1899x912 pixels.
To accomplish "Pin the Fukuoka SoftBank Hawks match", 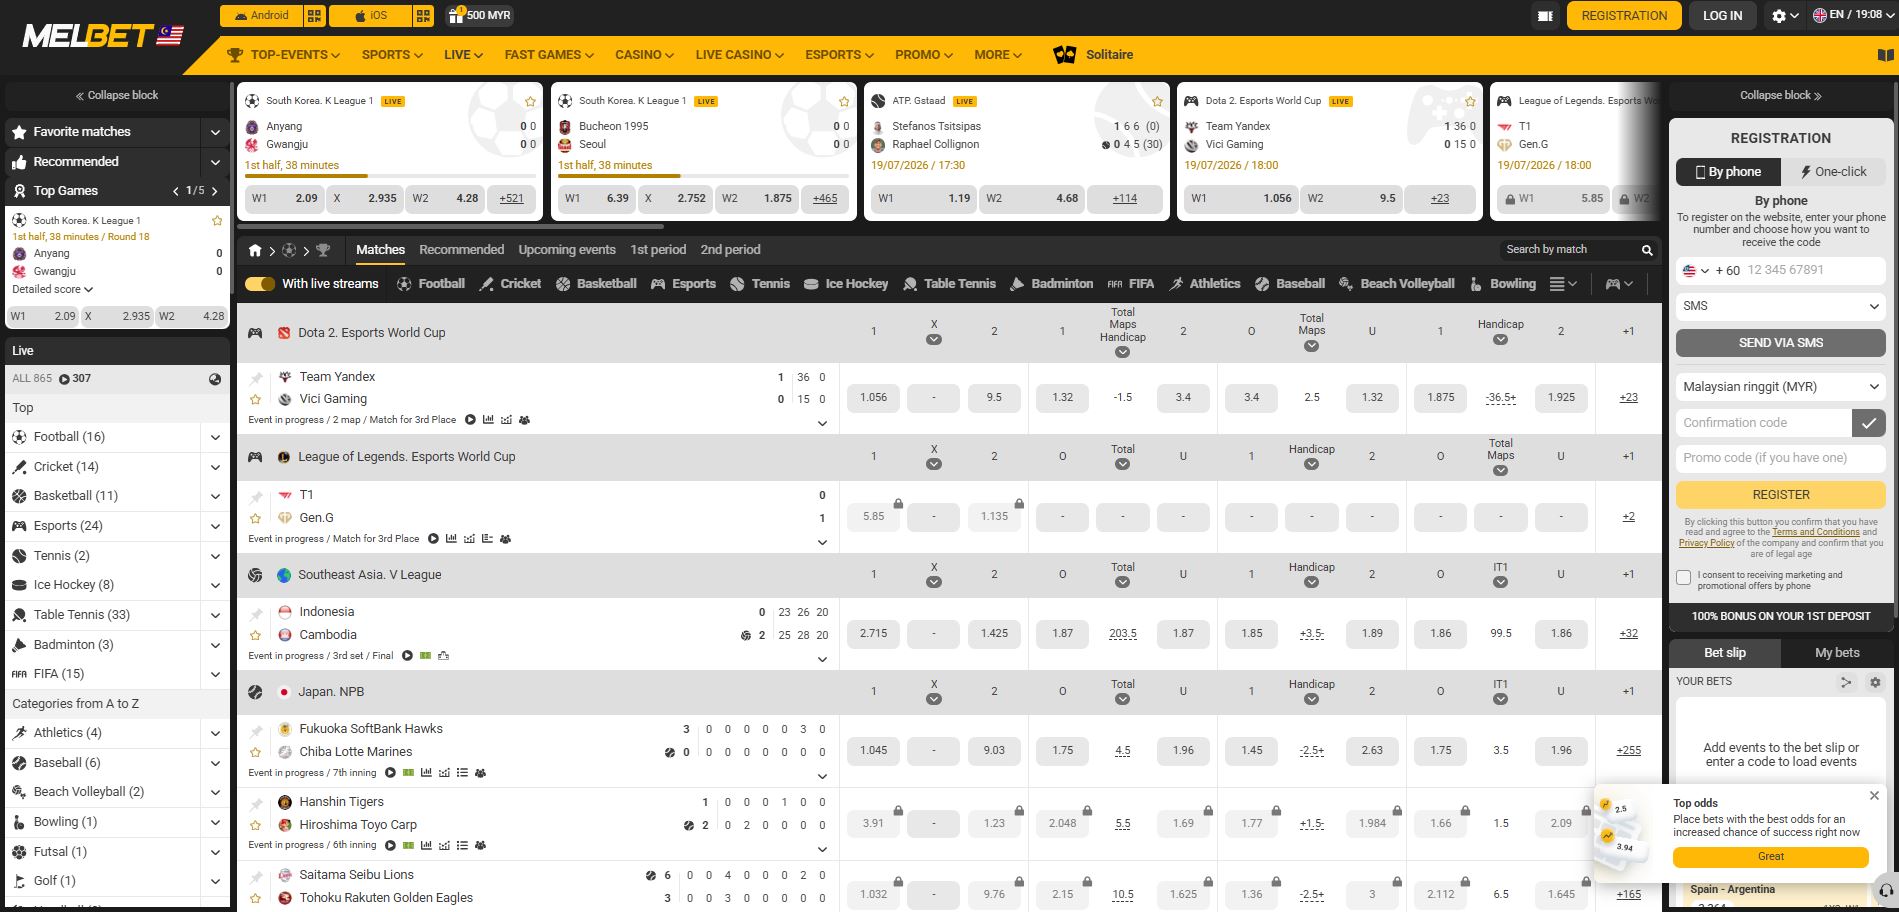I will coord(256,731).
